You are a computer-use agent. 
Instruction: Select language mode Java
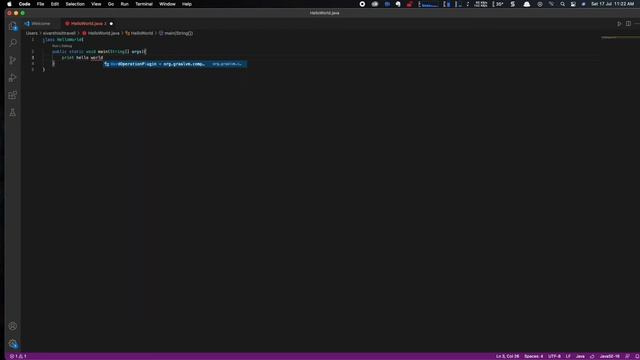point(580,356)
